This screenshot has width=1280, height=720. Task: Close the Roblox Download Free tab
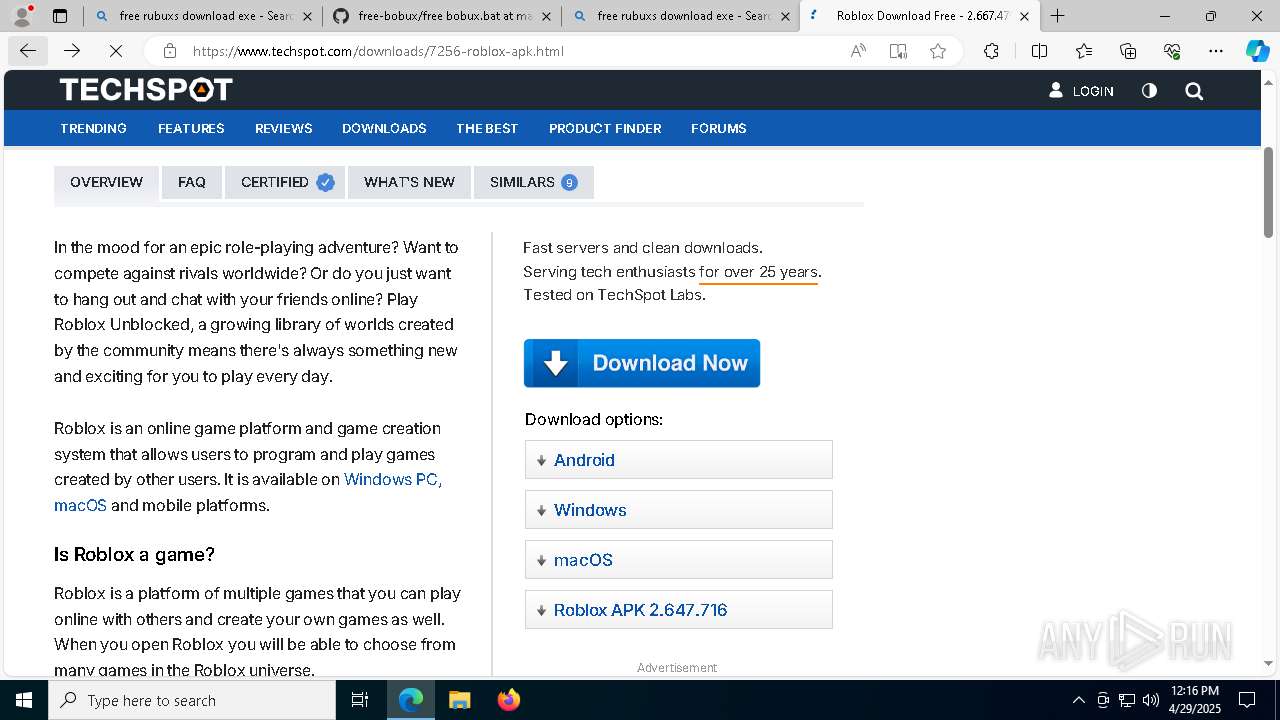tap(1024, 16)
